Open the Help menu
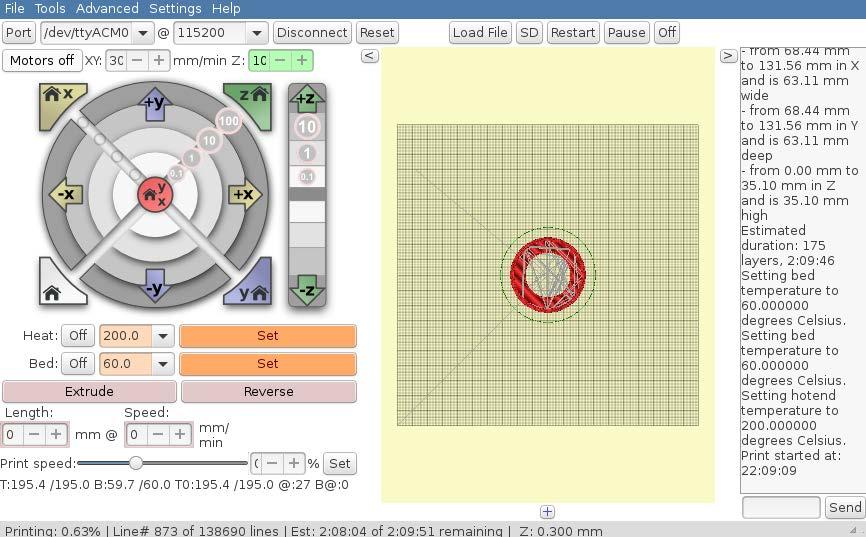Viewport: 866px width, 537px height. [226, 9]
